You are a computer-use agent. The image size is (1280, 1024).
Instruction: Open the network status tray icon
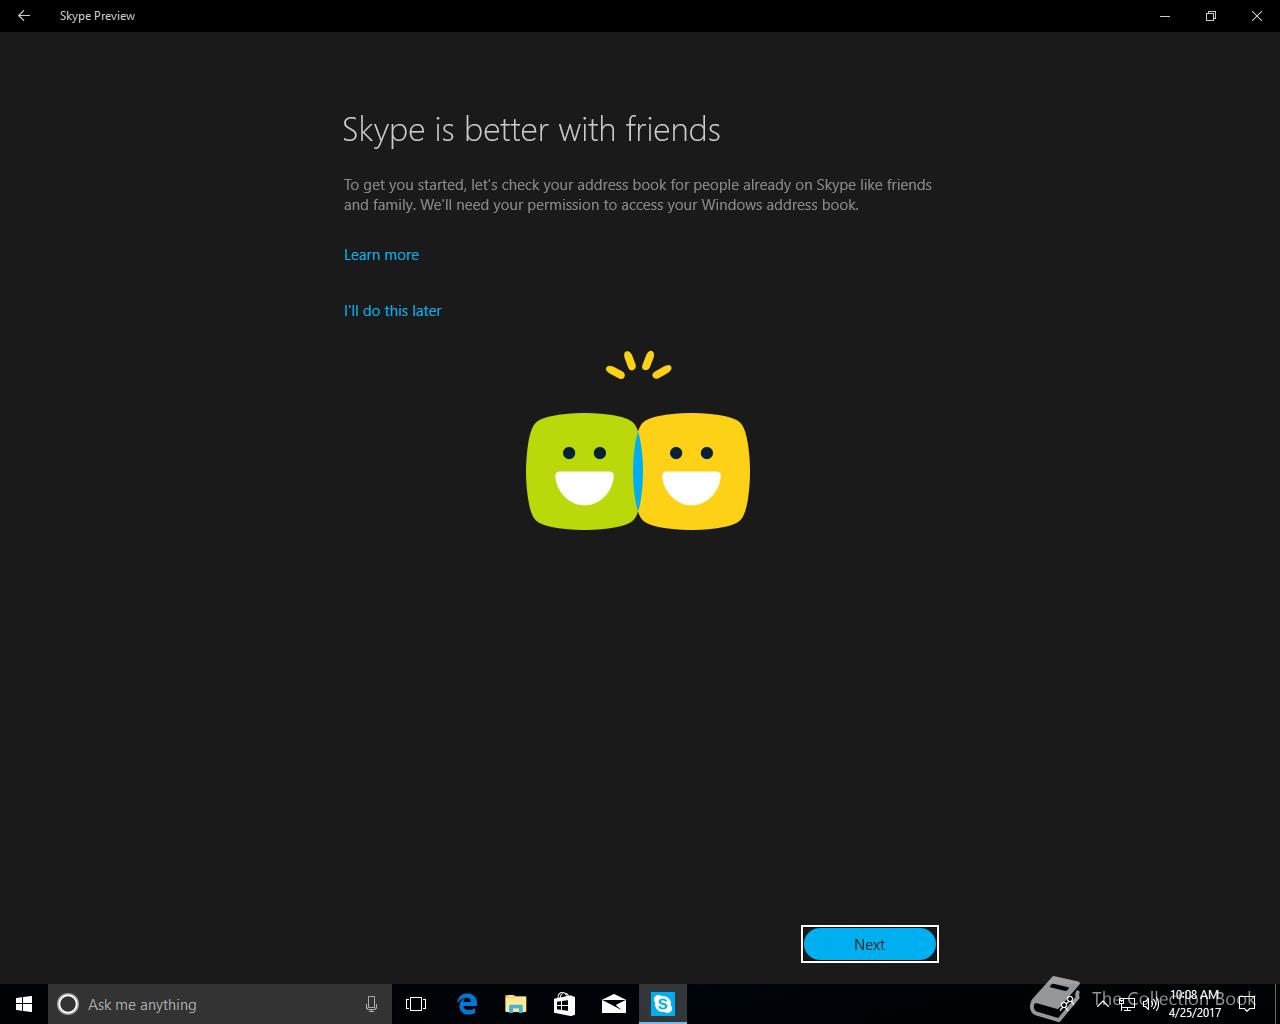click(x=1127, y=1004)
